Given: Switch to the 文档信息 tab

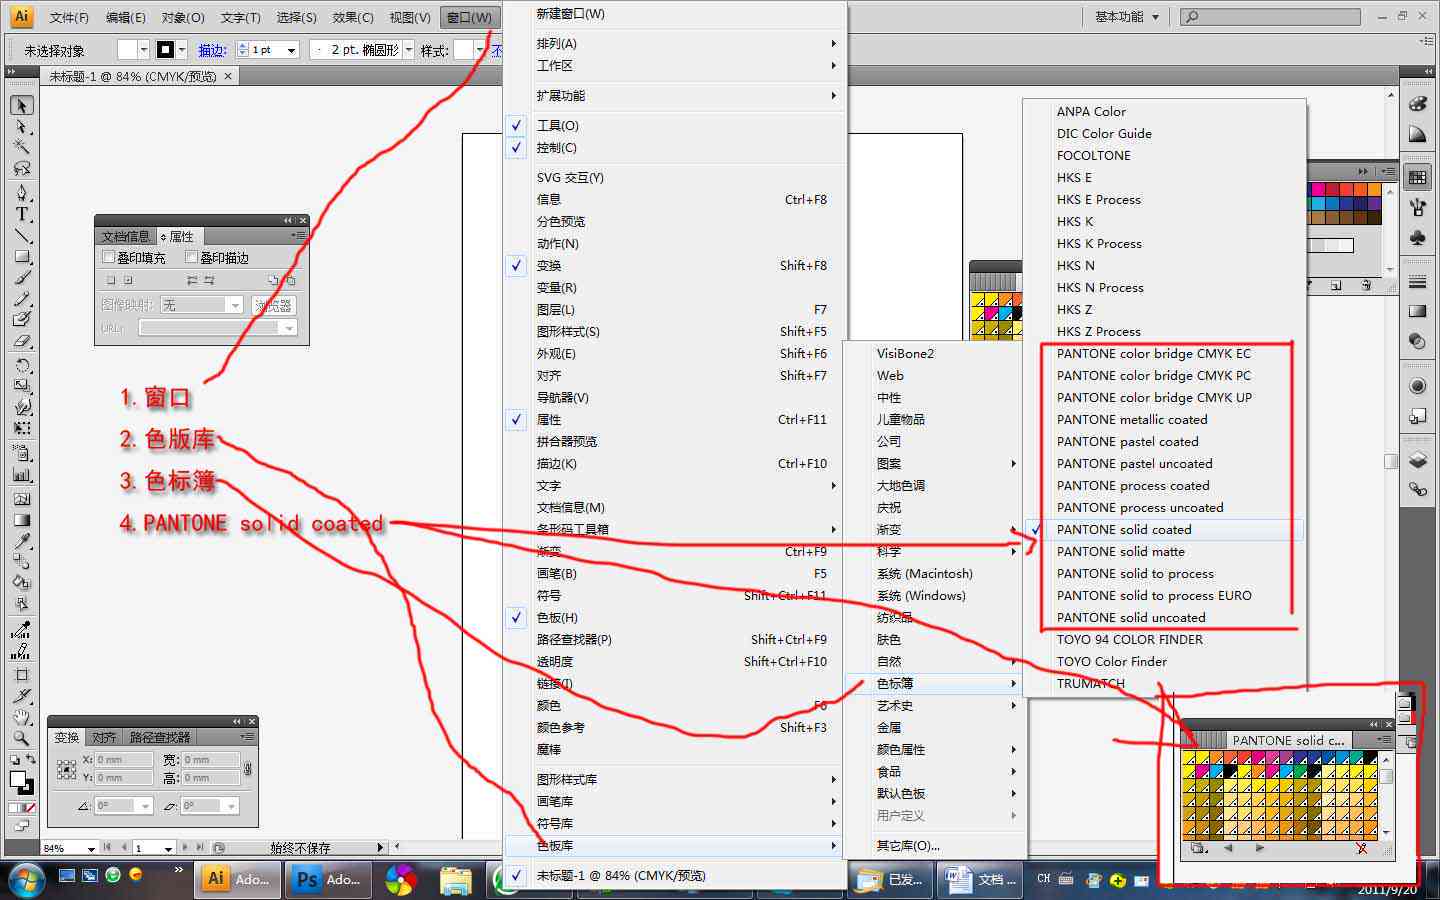Looking at the screenshot, I should (126, 236).
